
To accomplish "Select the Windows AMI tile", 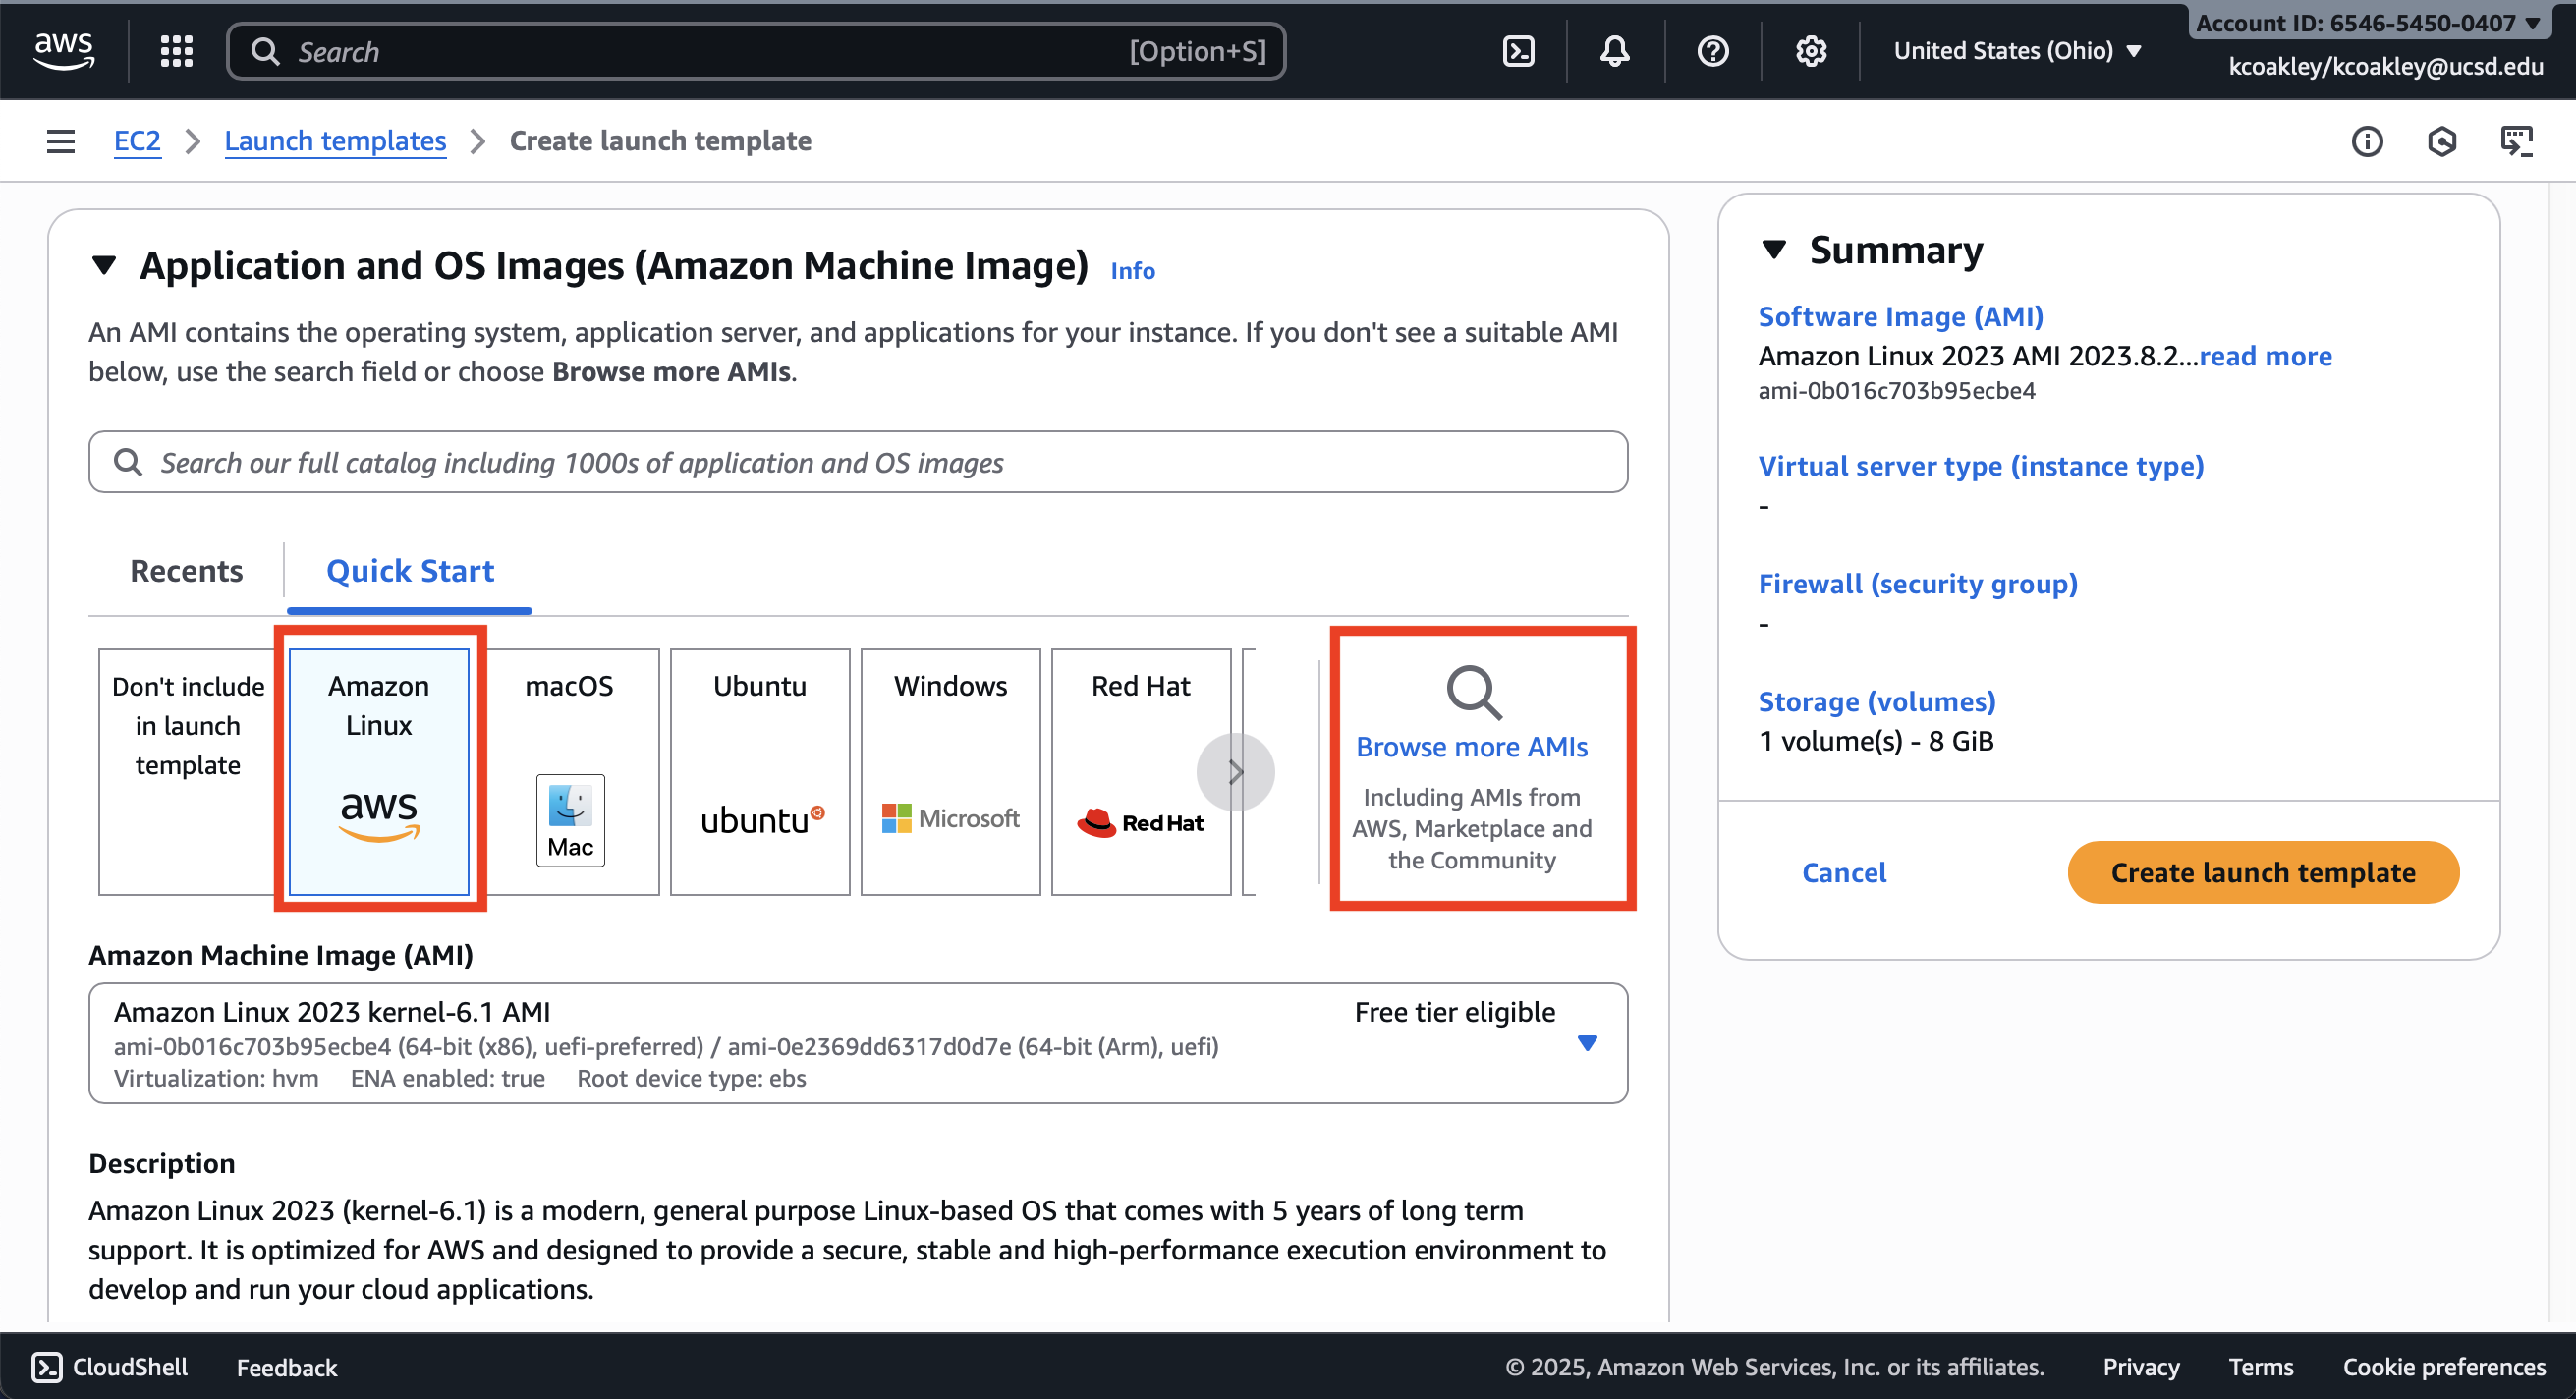I will pyautogui.click(x=949, y=770).
